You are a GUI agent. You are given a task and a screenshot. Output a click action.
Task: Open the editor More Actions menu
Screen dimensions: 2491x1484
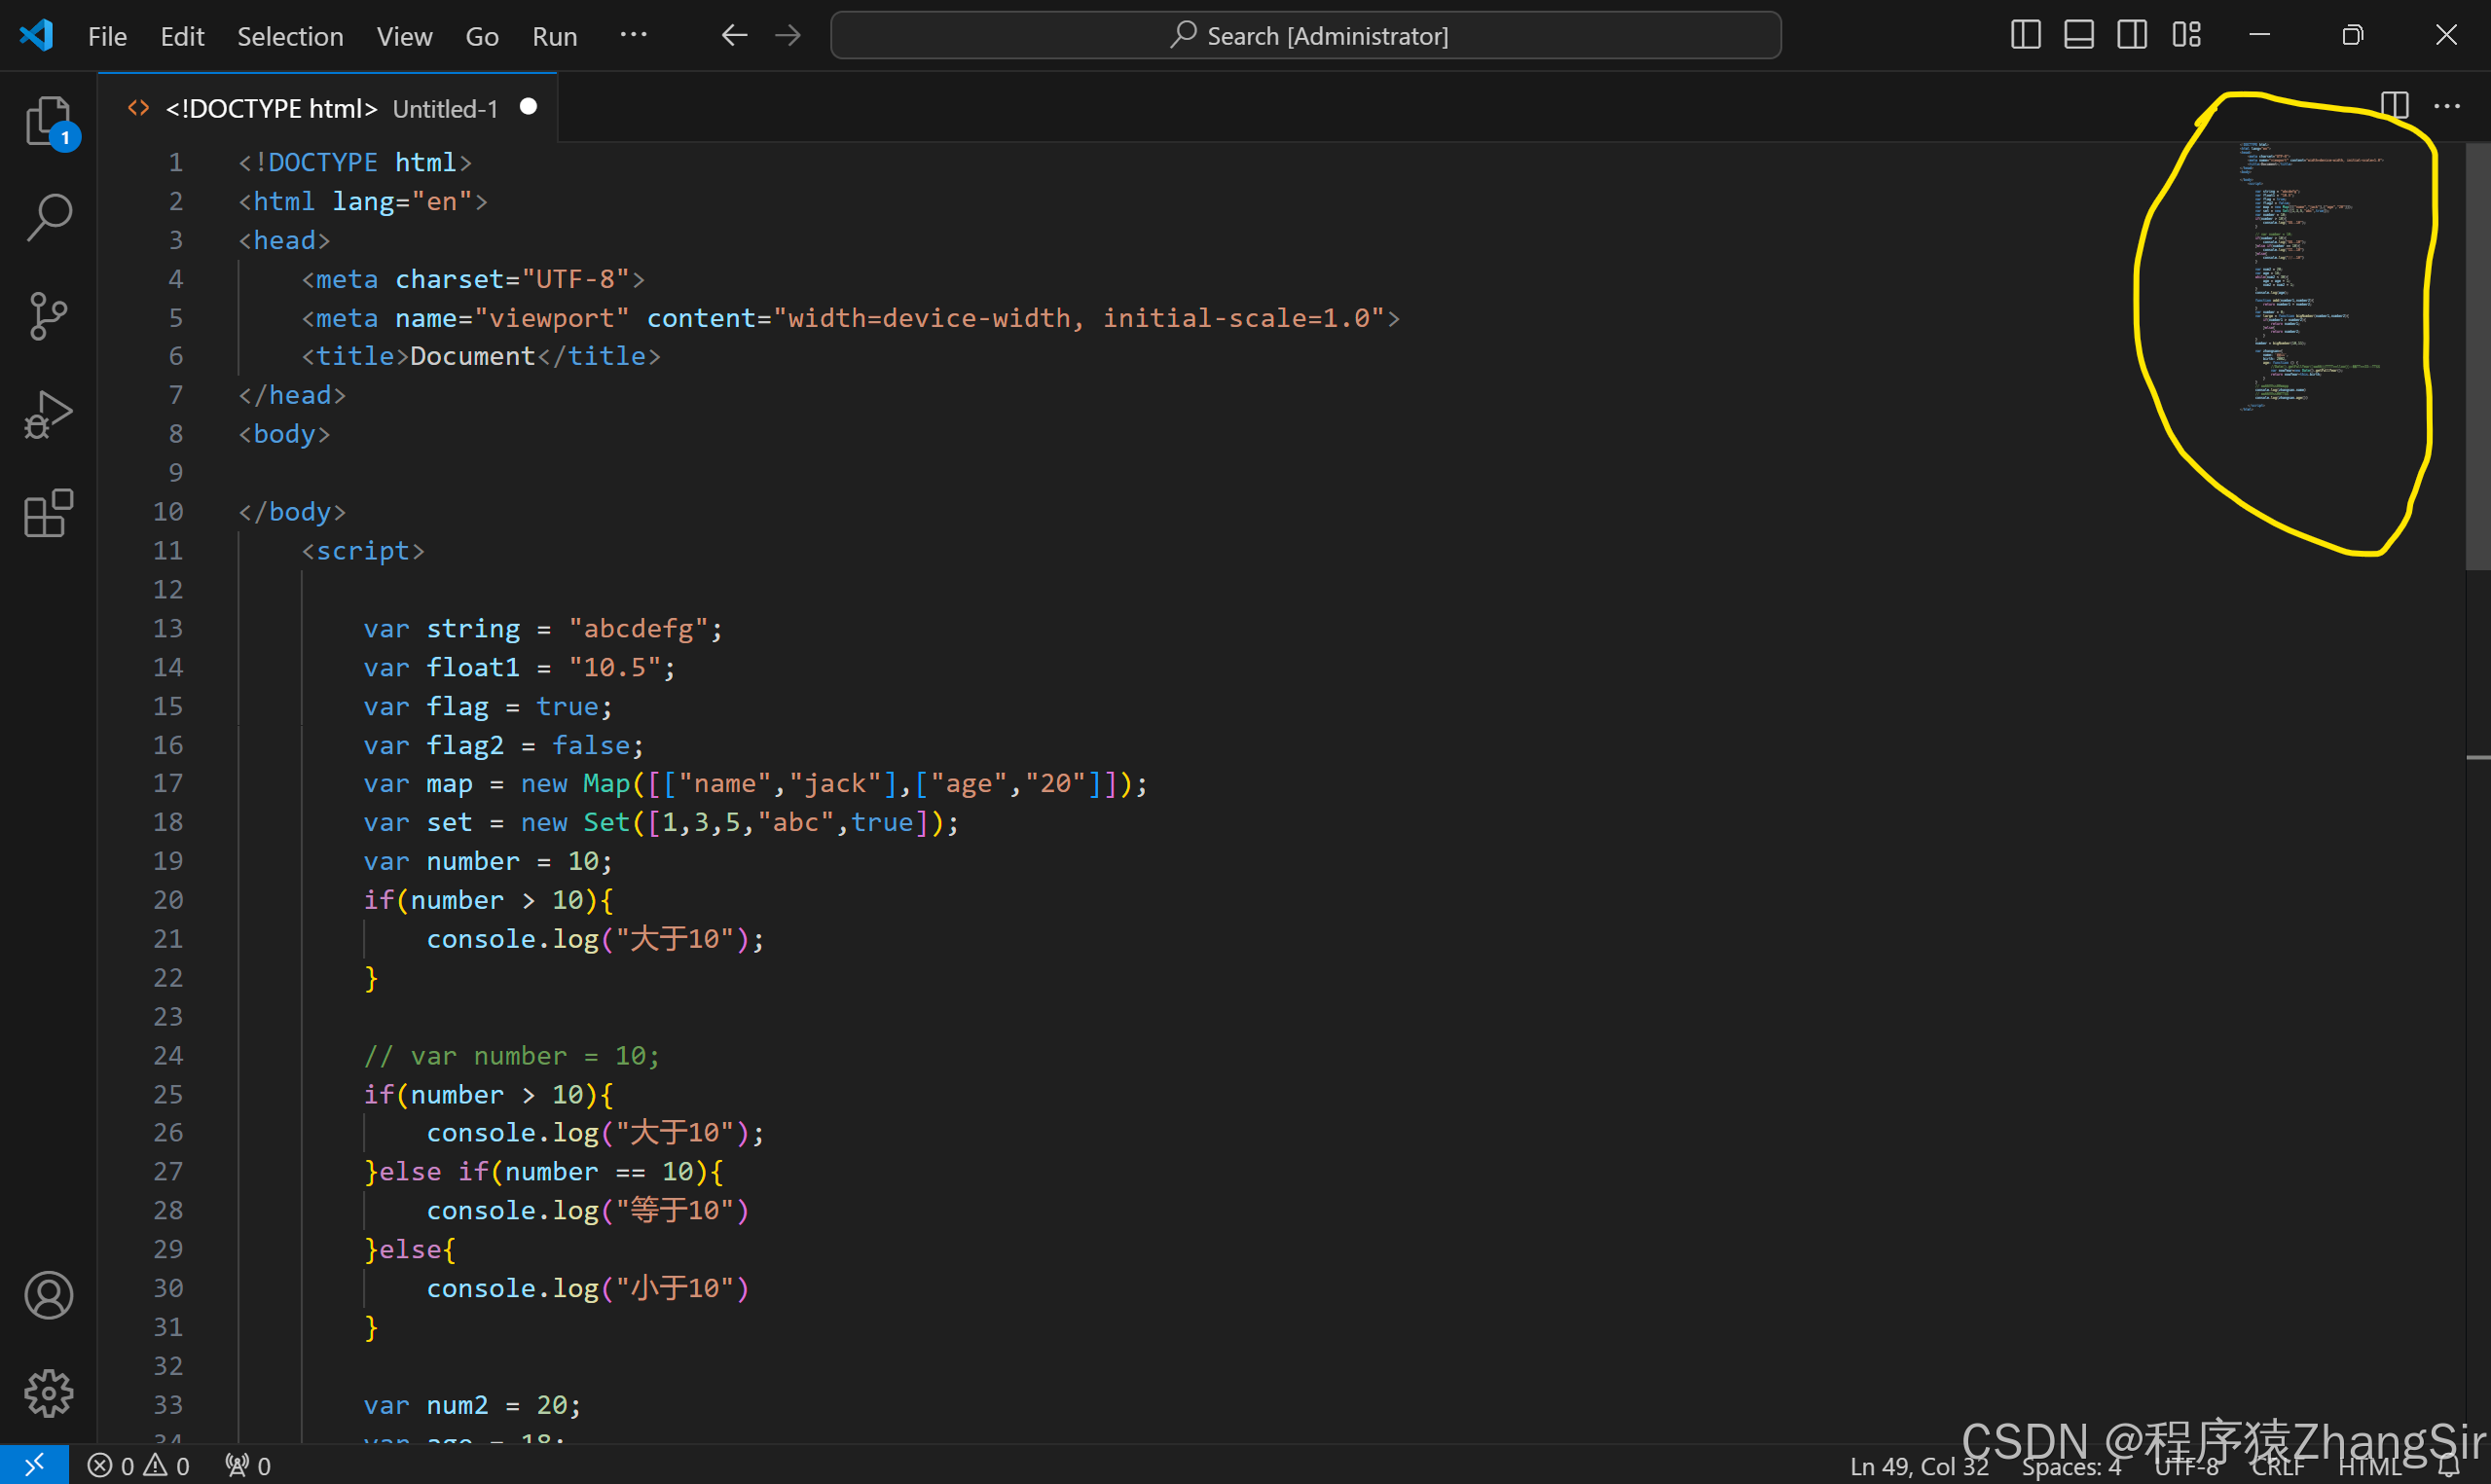click(x=2446, y=105)
